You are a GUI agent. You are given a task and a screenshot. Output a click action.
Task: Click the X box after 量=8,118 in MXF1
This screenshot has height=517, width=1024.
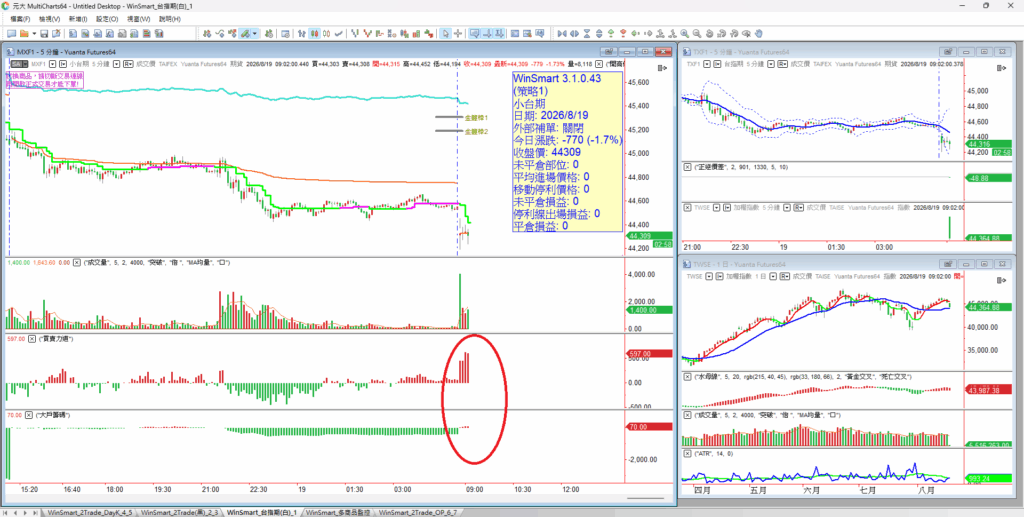(600, 64)
